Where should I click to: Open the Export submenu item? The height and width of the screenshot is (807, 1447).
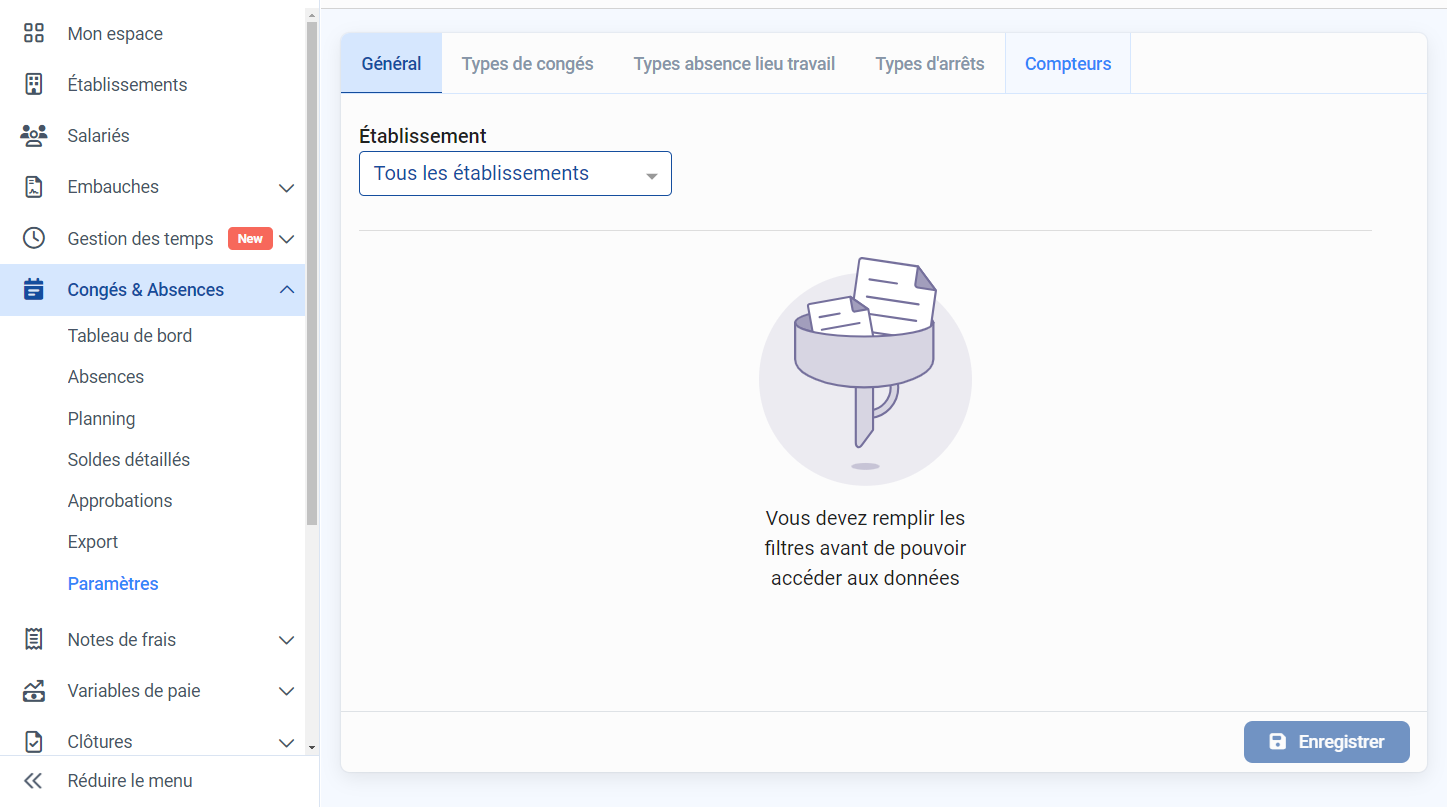93,542
